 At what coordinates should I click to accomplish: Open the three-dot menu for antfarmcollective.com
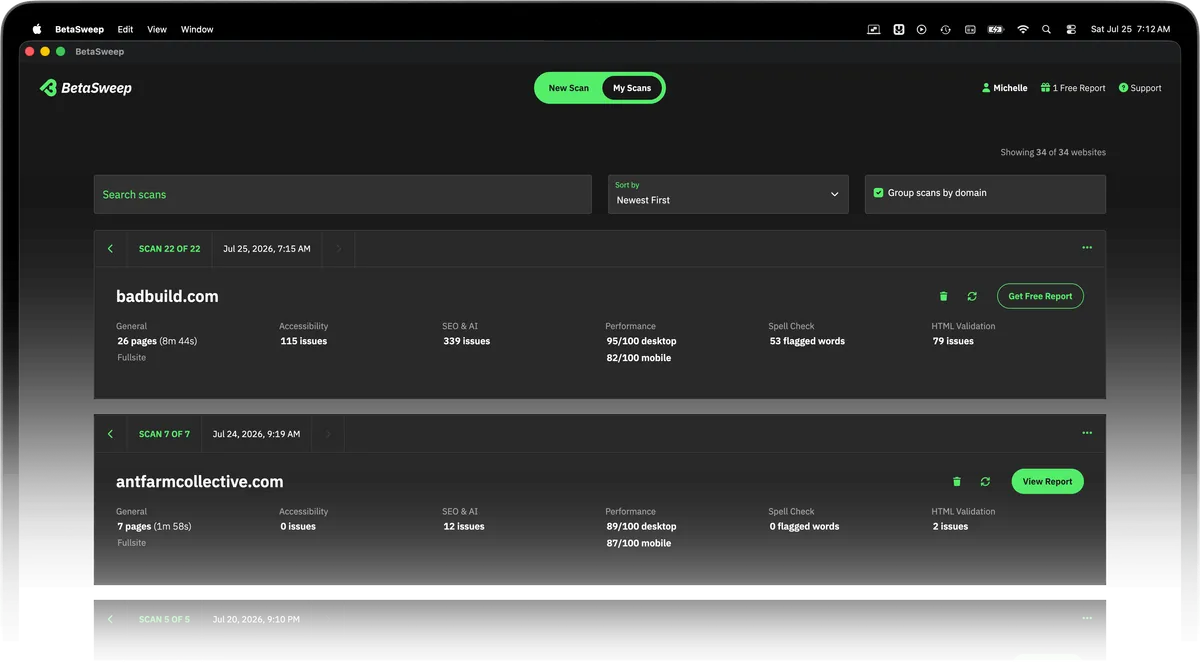pos(1087,433)
